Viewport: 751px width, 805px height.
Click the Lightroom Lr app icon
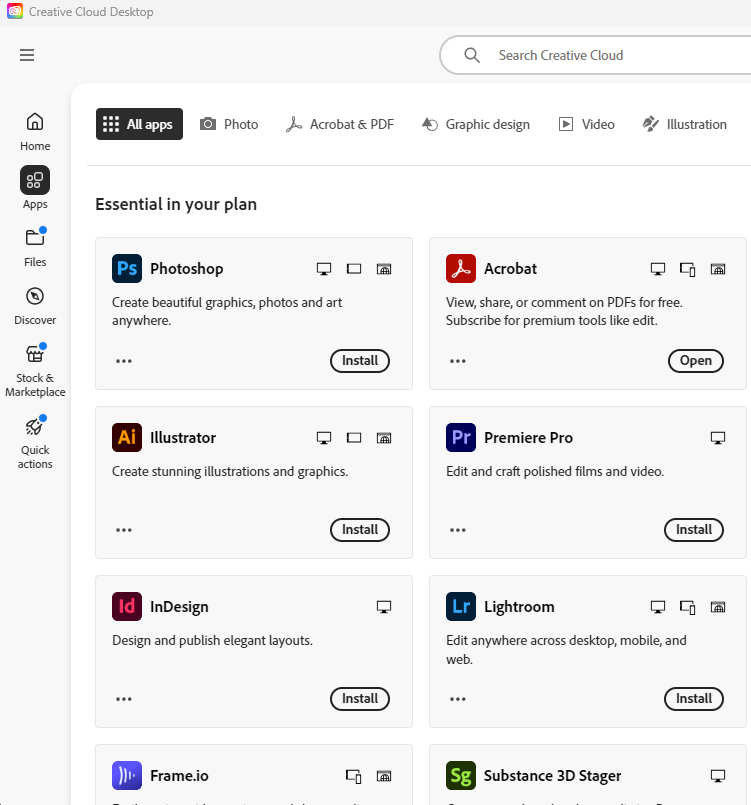[461, 606]
